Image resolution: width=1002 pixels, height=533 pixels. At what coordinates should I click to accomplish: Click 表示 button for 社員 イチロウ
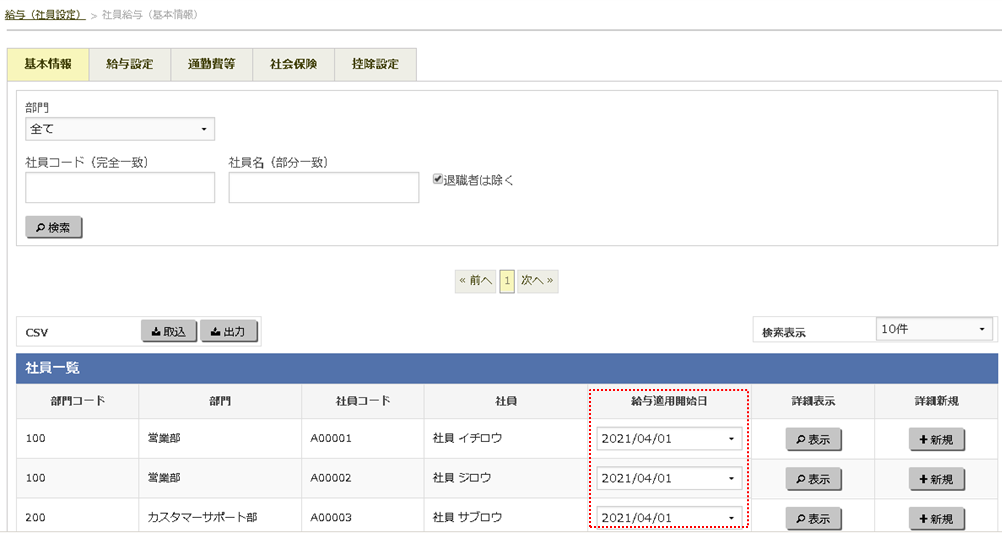pyautogui.click(x=813, y=439)
